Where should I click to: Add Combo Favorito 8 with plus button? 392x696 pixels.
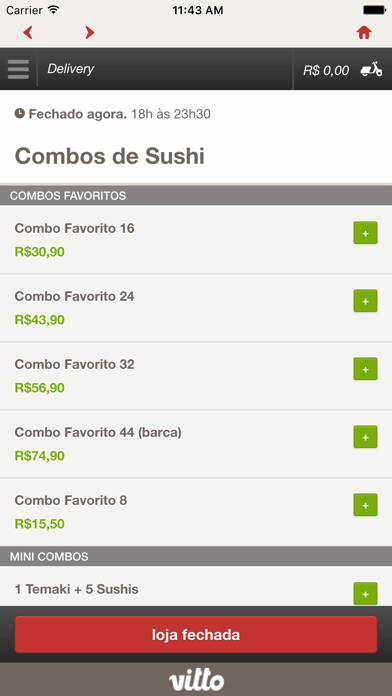tap(365, 505)
